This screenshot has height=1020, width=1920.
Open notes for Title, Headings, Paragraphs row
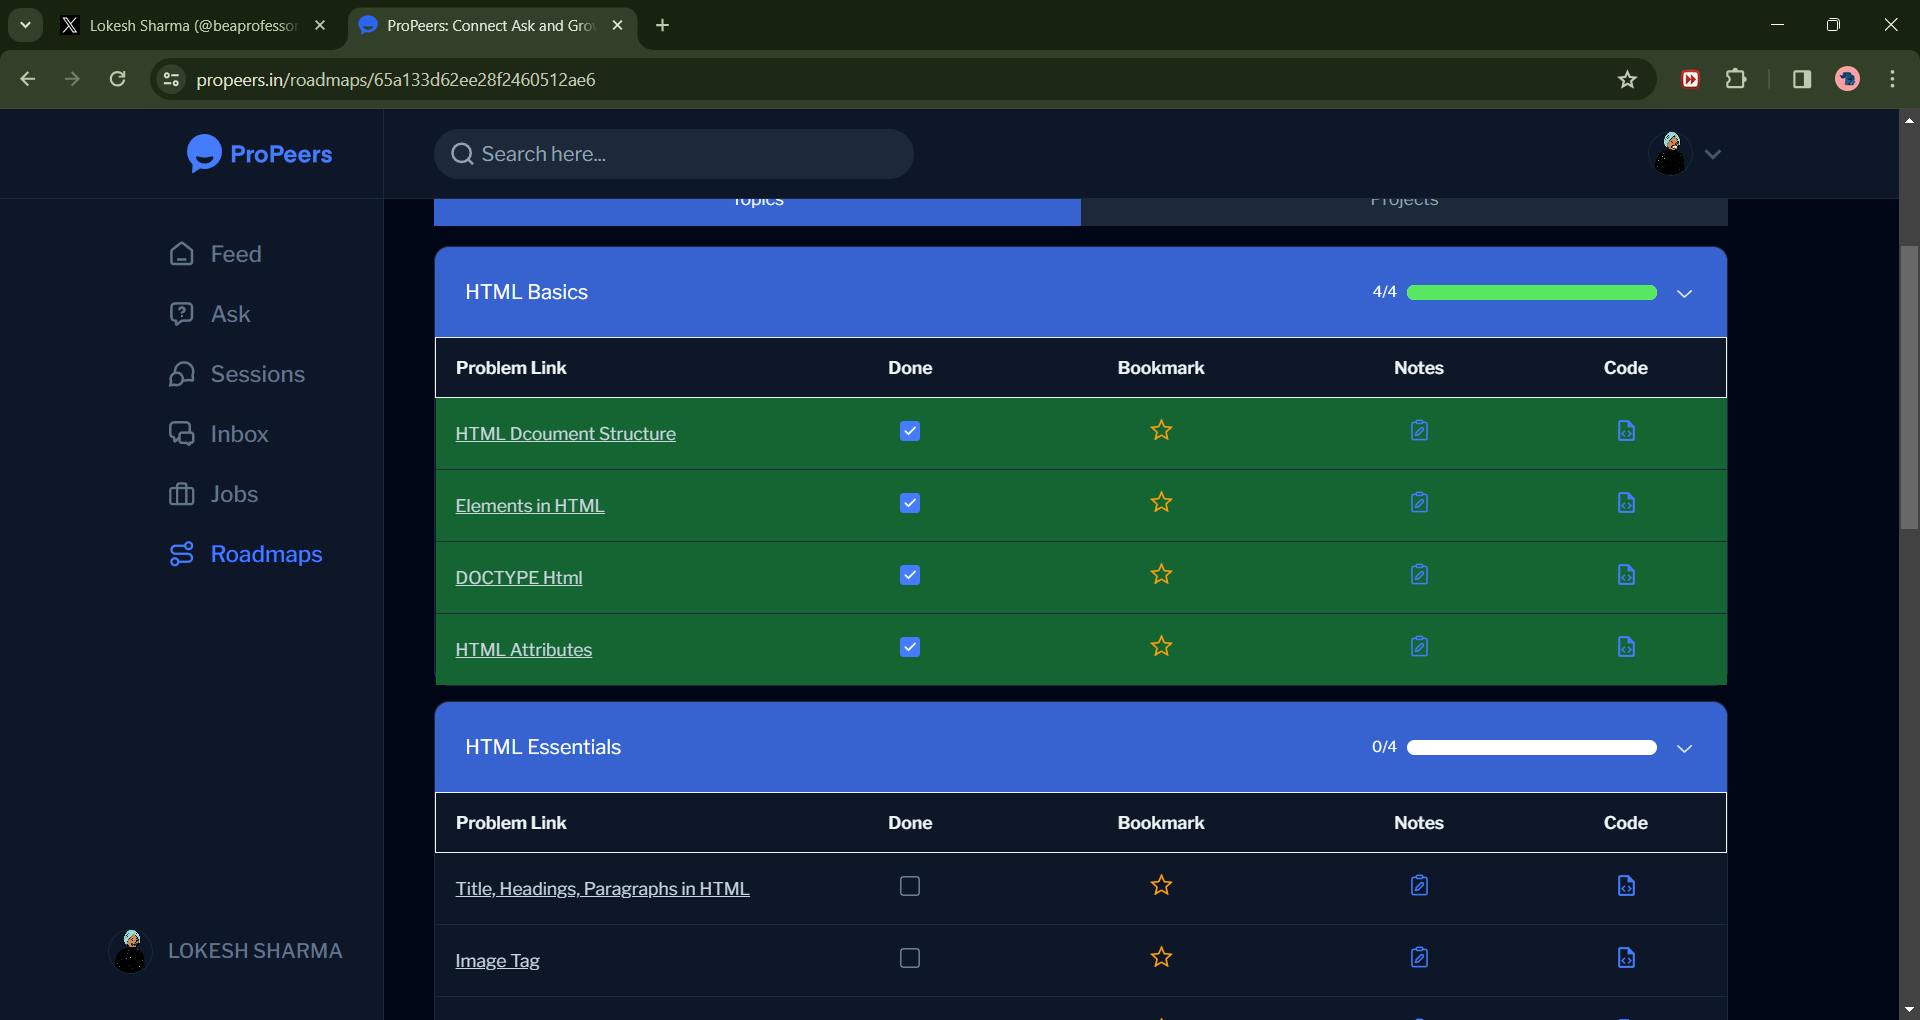[x=1419, y=886]
